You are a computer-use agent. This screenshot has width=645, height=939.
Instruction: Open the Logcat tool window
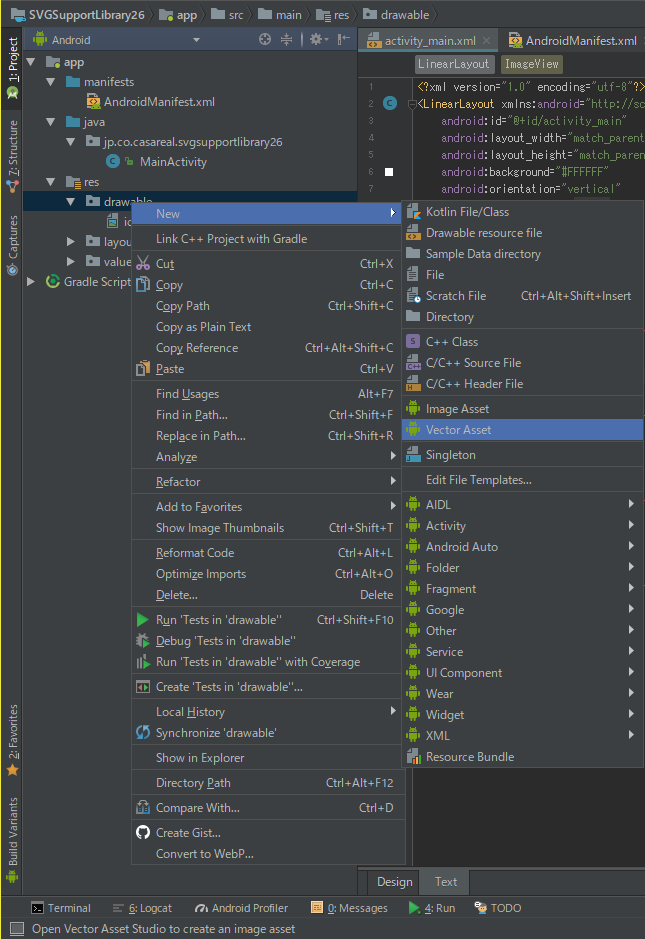pos(152,908)
